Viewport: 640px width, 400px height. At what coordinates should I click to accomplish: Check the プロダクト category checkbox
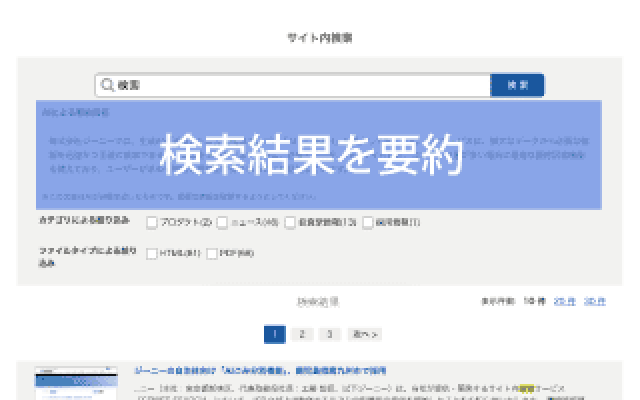(x=152, y=222)
